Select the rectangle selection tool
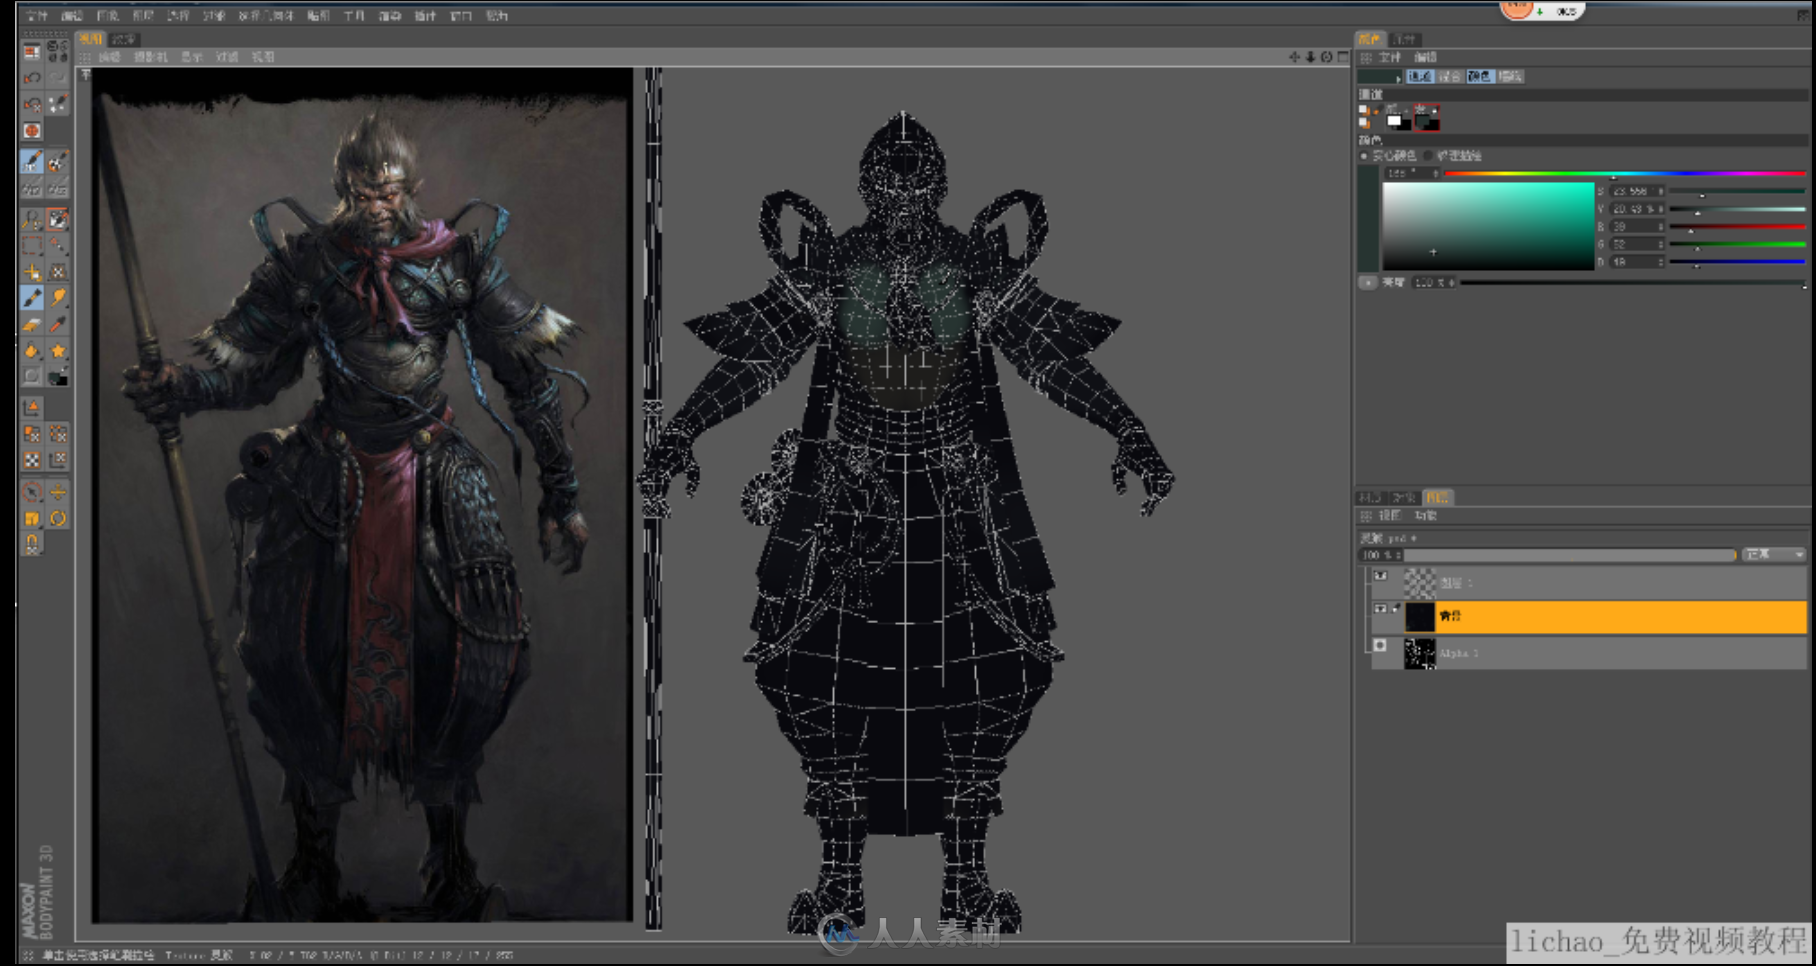 click(x=32, y=245)
